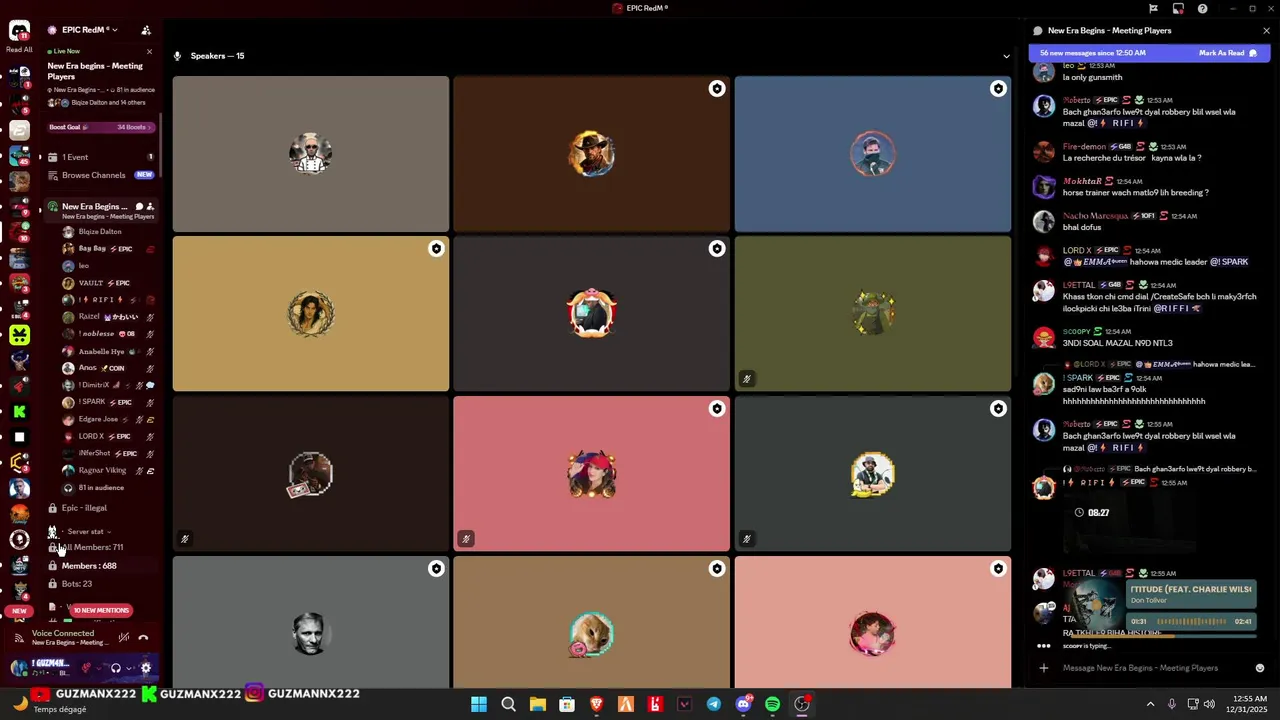The image size is (1280, 720).
Task: Open MokhtaR's message author name
Action: [1082, 181]
